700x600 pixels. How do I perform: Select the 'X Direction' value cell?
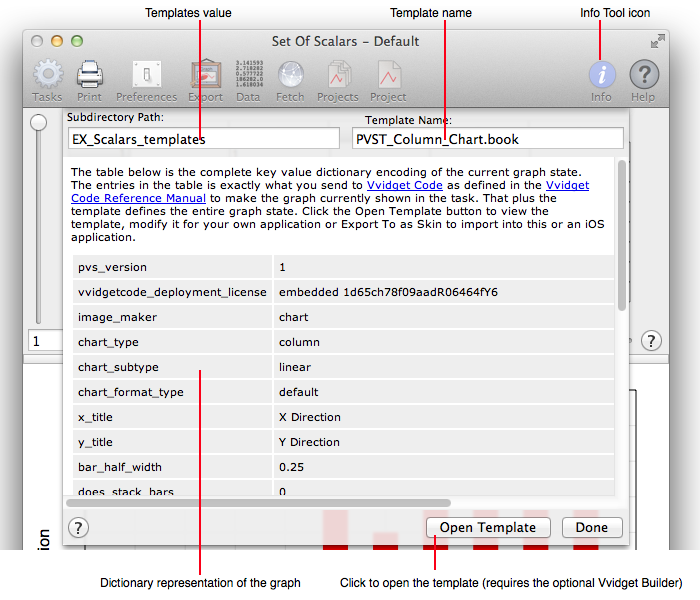(444, 417)
